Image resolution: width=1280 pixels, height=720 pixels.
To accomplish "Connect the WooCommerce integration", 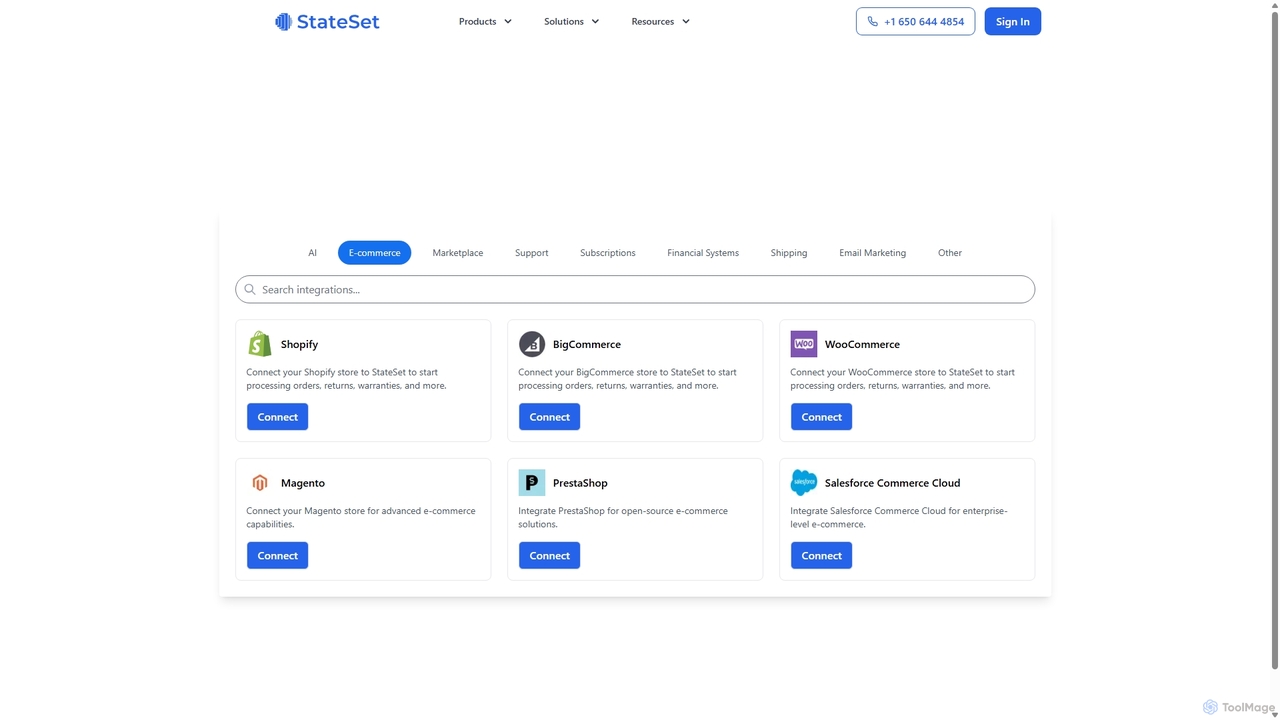I will pyautogui.click(x=822, y=417).
